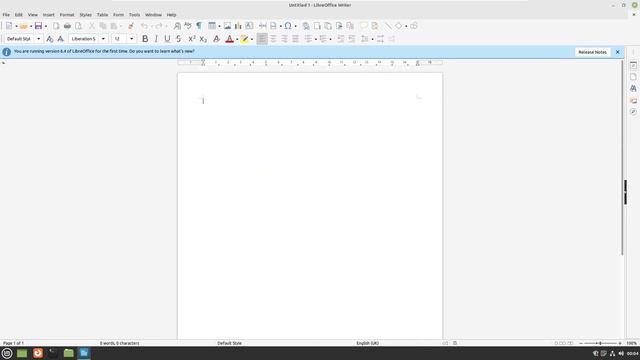This screenshot has height=360, width=640.
Task: Click the Insert Line icon
Action: [x=388, y=26]
